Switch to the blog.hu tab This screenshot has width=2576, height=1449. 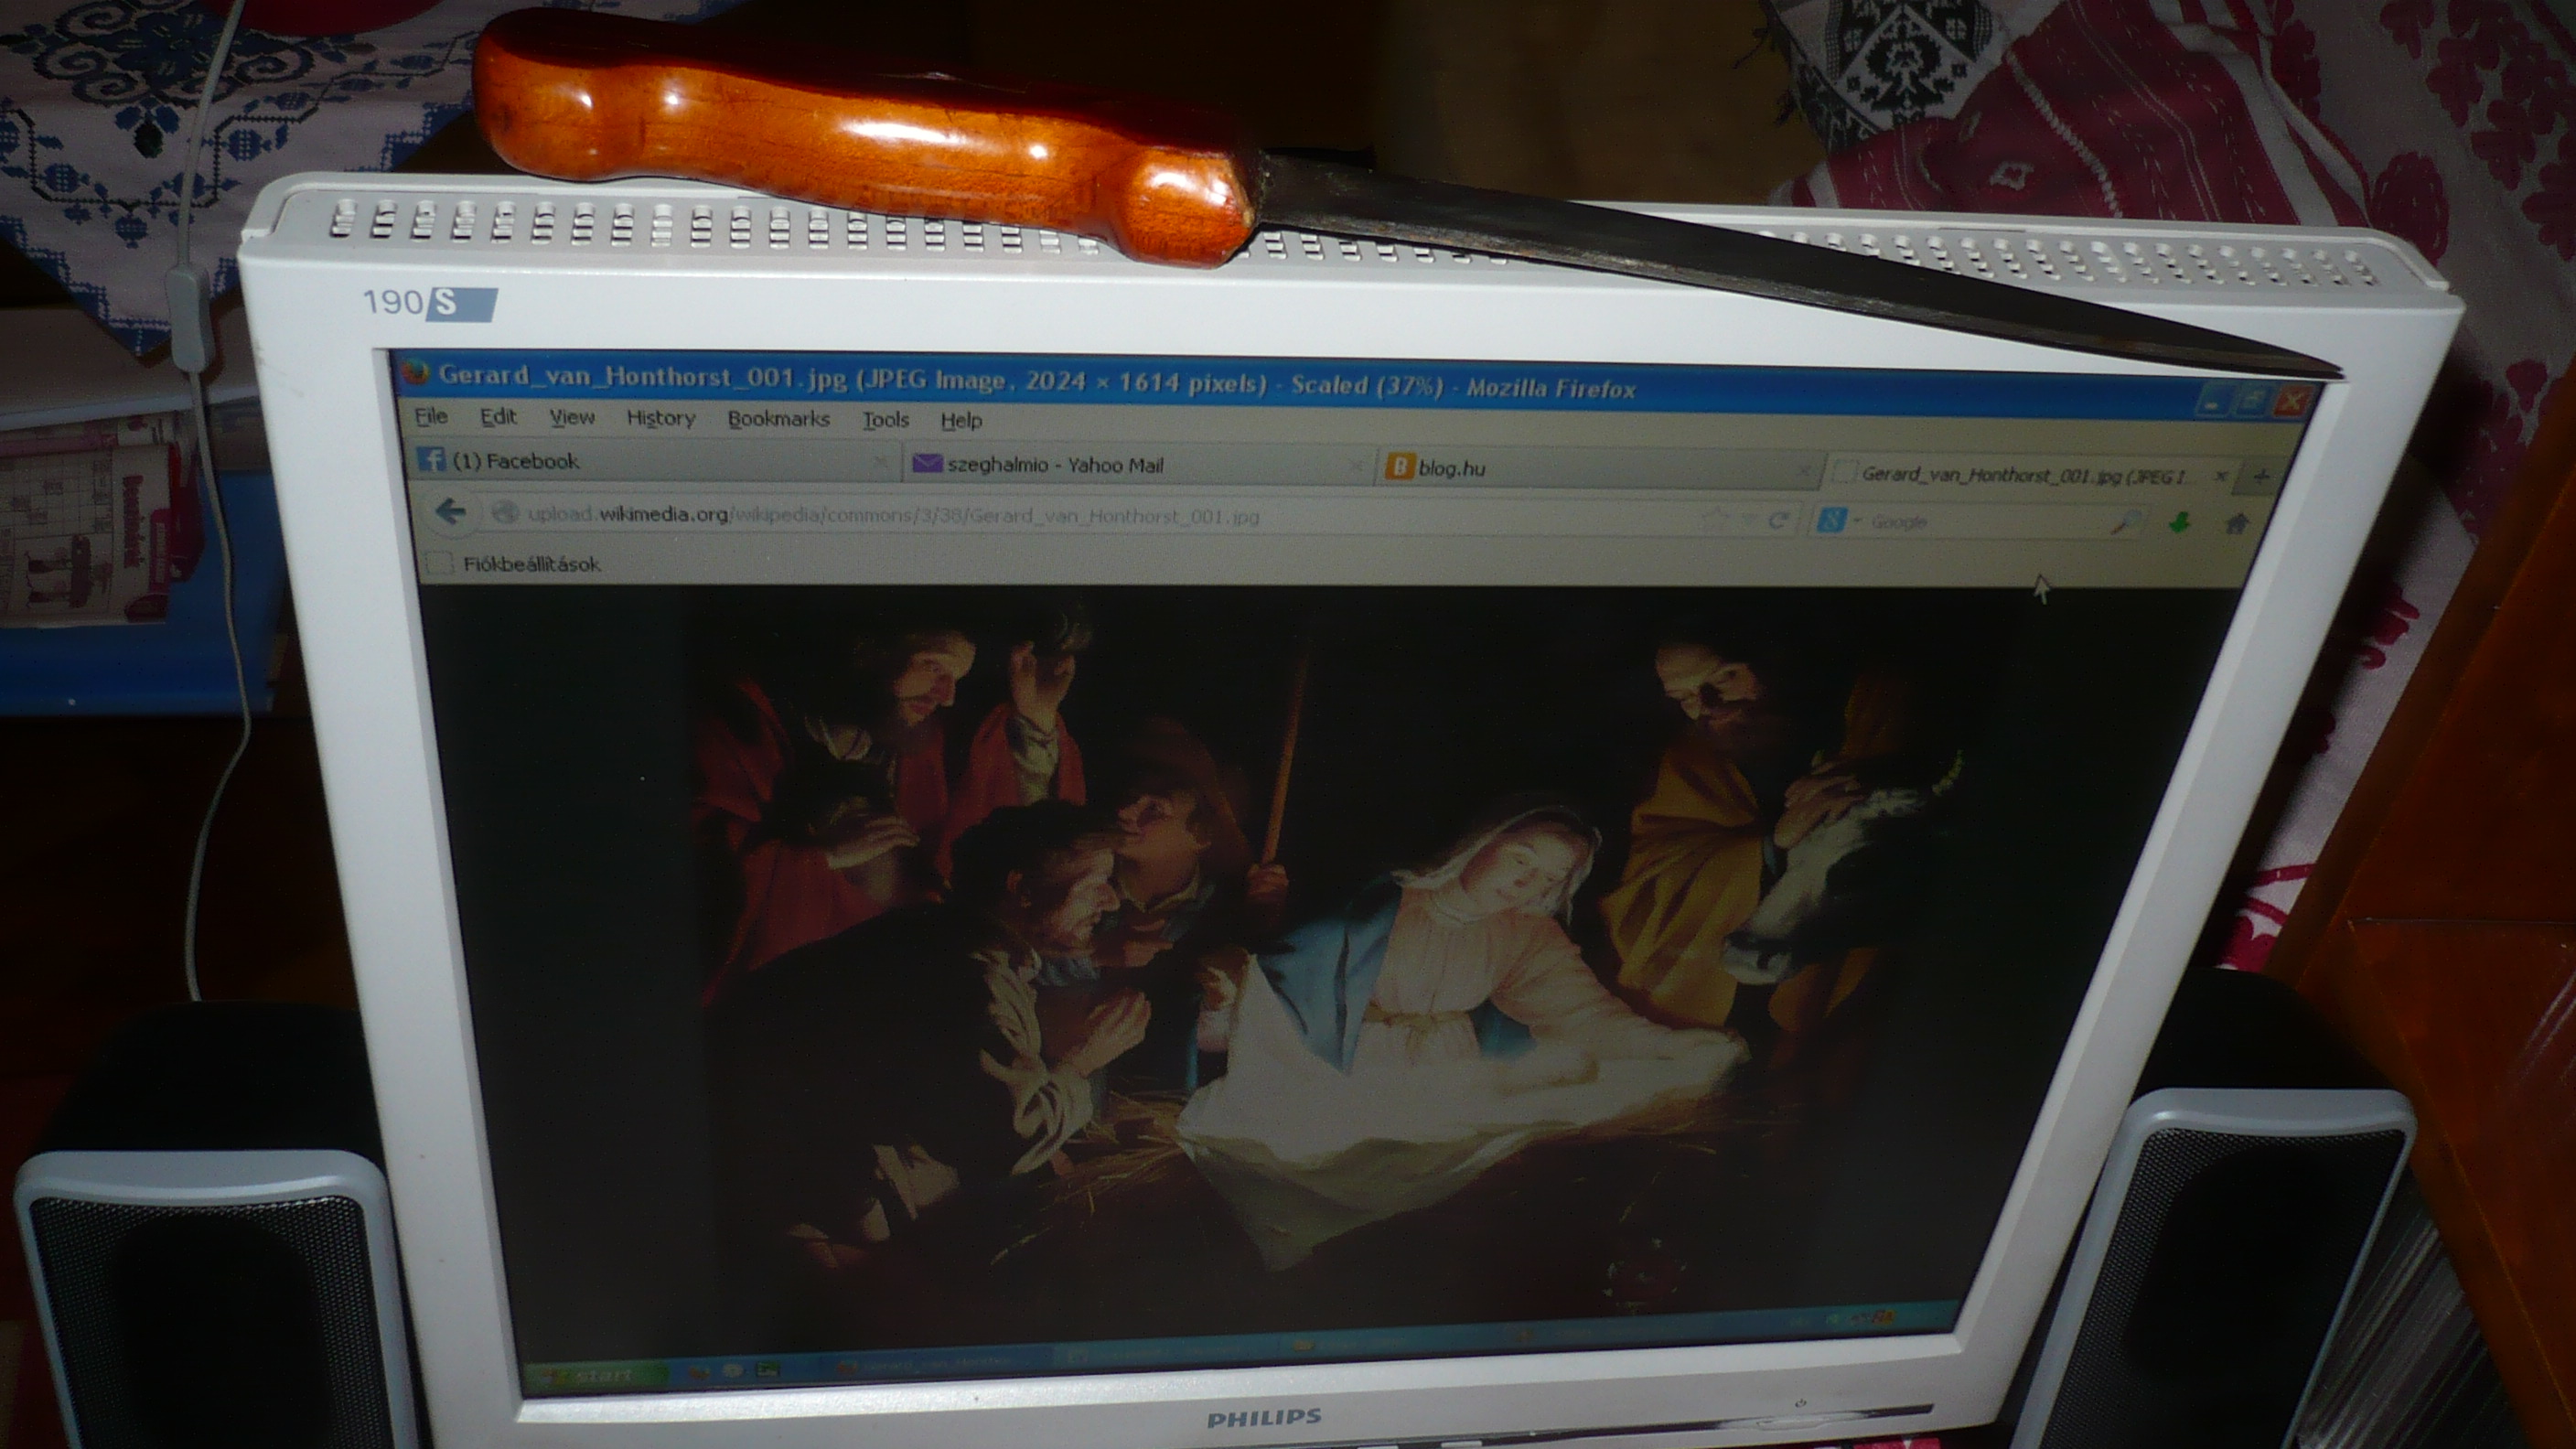[x=1598, y=469]
